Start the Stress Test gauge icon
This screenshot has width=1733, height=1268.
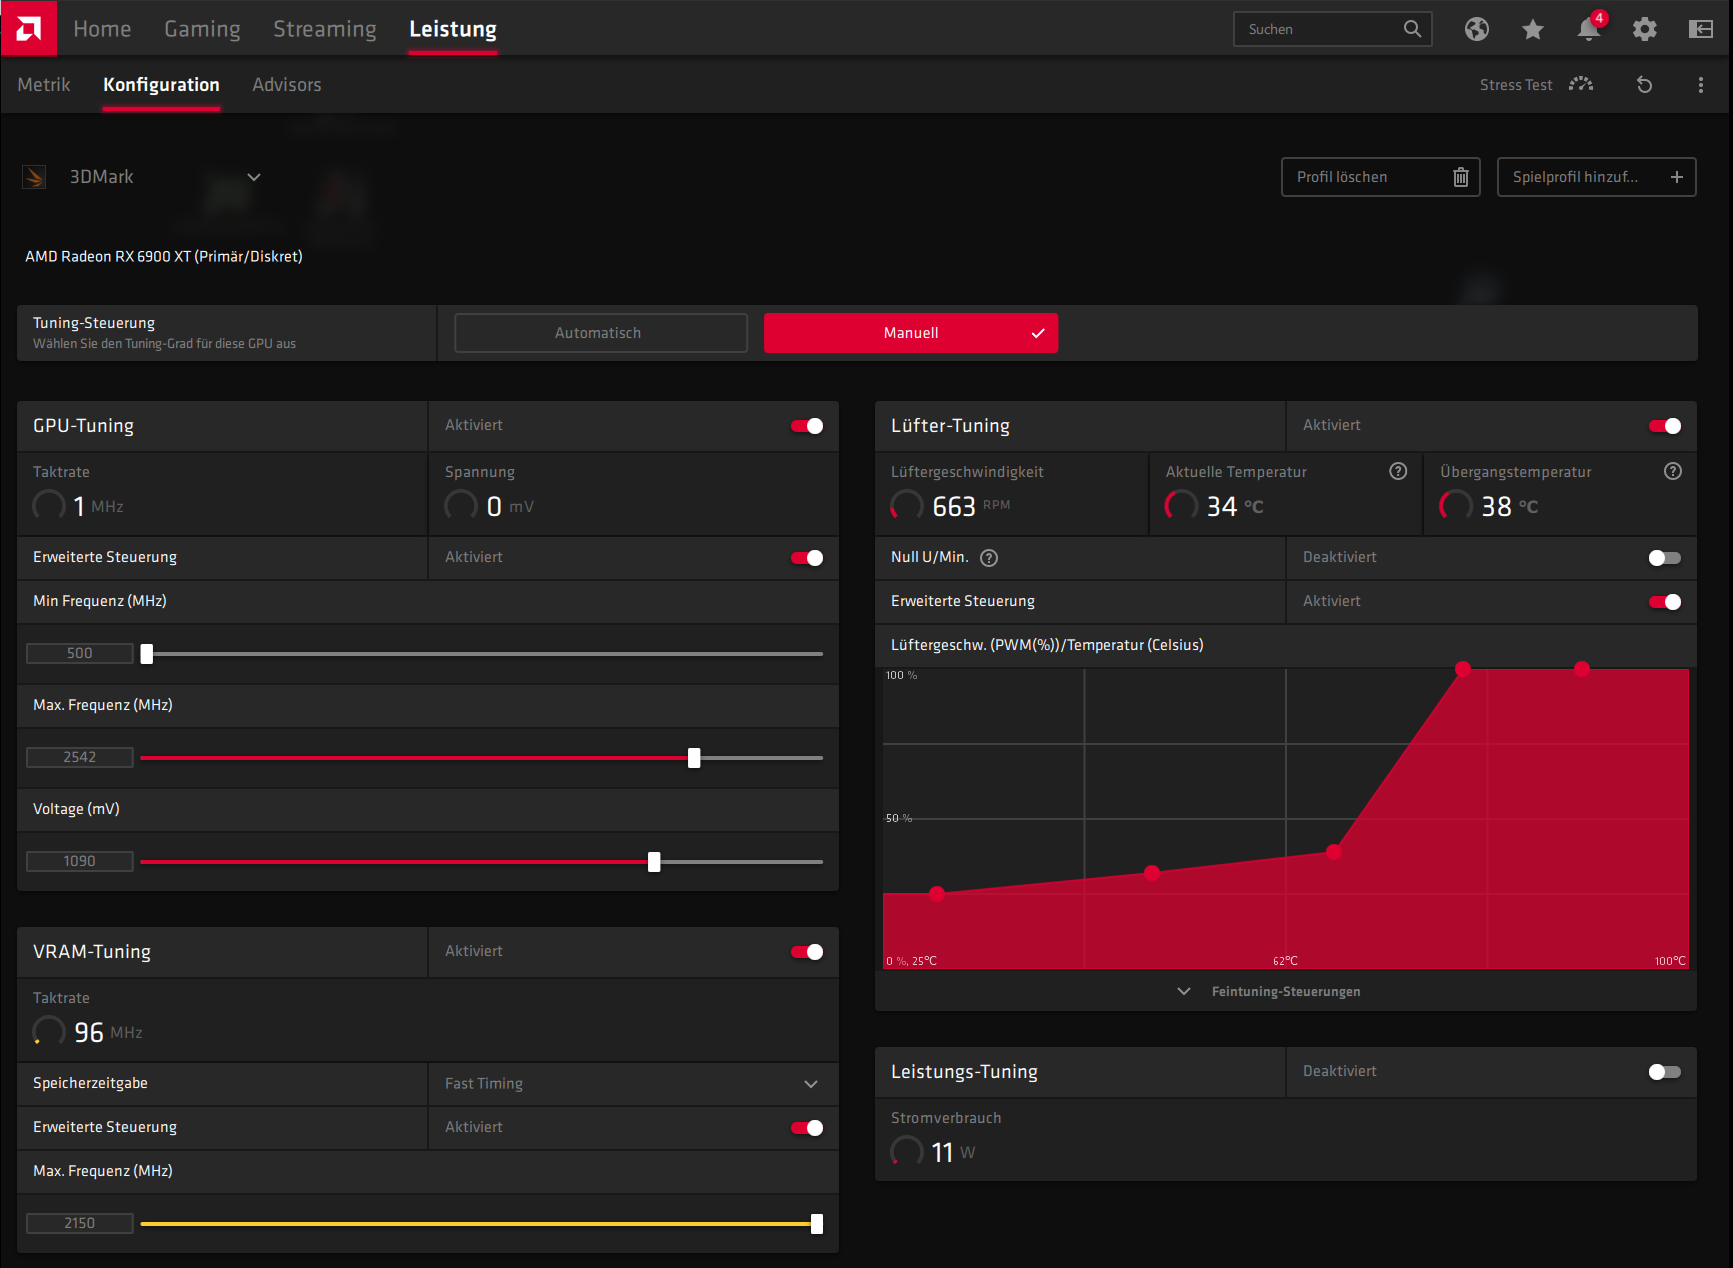tap(1581, 84)
